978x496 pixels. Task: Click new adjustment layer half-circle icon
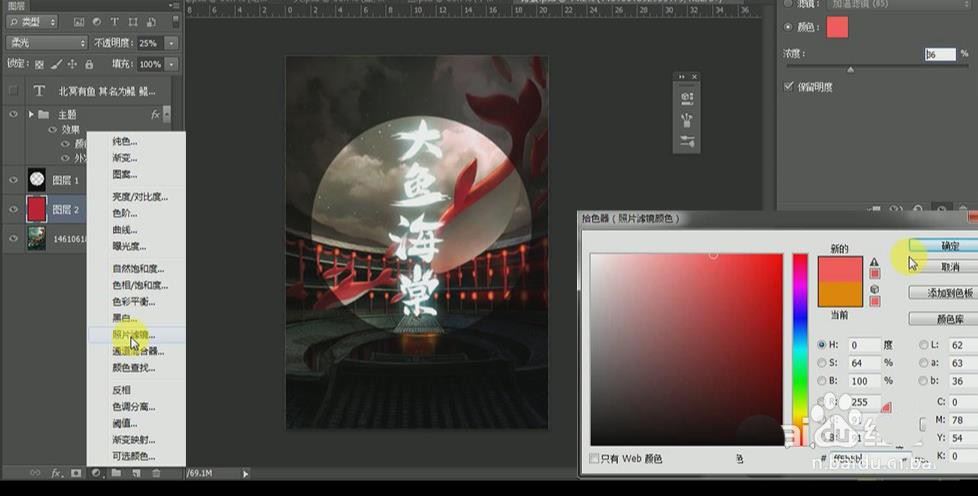tap(96, 474)
